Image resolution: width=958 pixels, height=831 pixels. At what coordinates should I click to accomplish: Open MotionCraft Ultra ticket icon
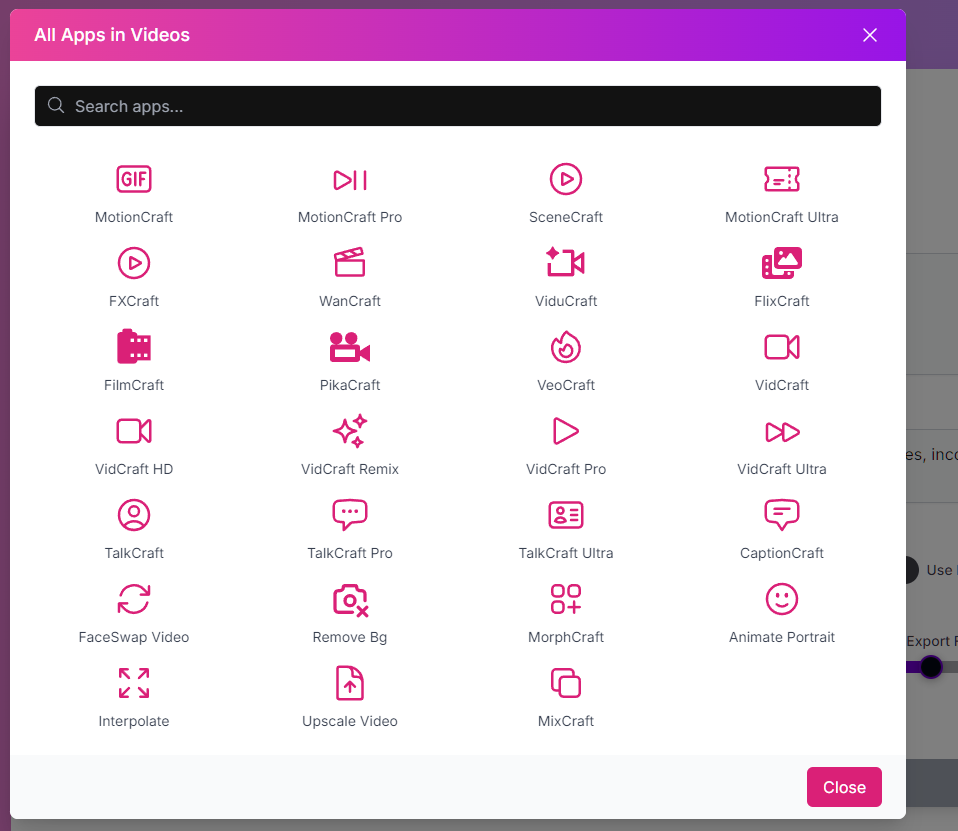781,180
